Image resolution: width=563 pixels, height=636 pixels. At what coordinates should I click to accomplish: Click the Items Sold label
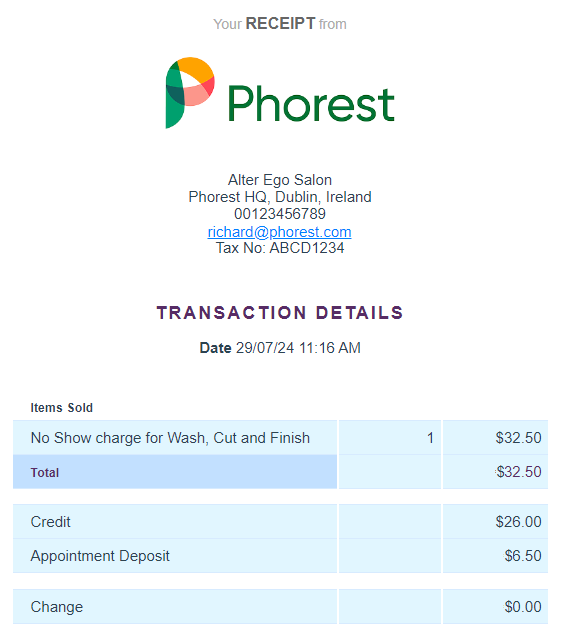(x=62, y=408)
